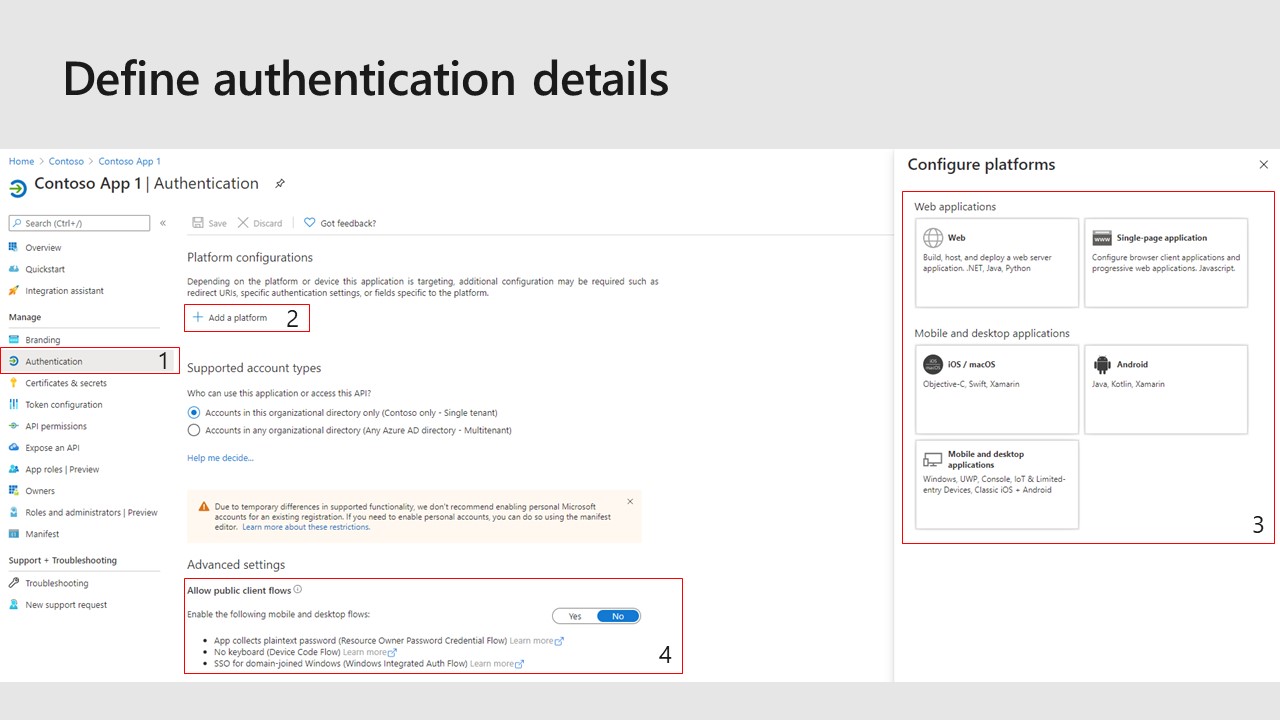Set public client flows toggle to Yes

click(575, 616)
